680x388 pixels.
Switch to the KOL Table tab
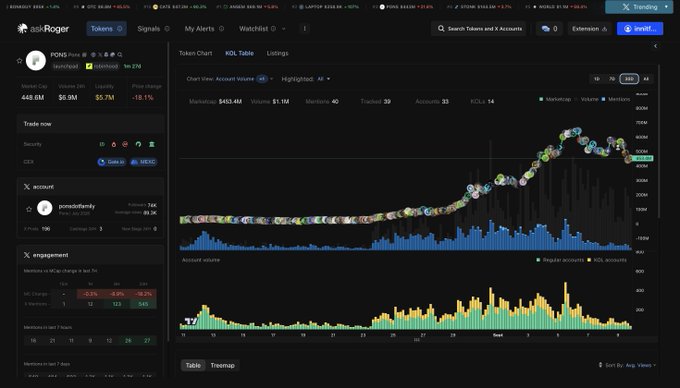click(x=239, y=53)
